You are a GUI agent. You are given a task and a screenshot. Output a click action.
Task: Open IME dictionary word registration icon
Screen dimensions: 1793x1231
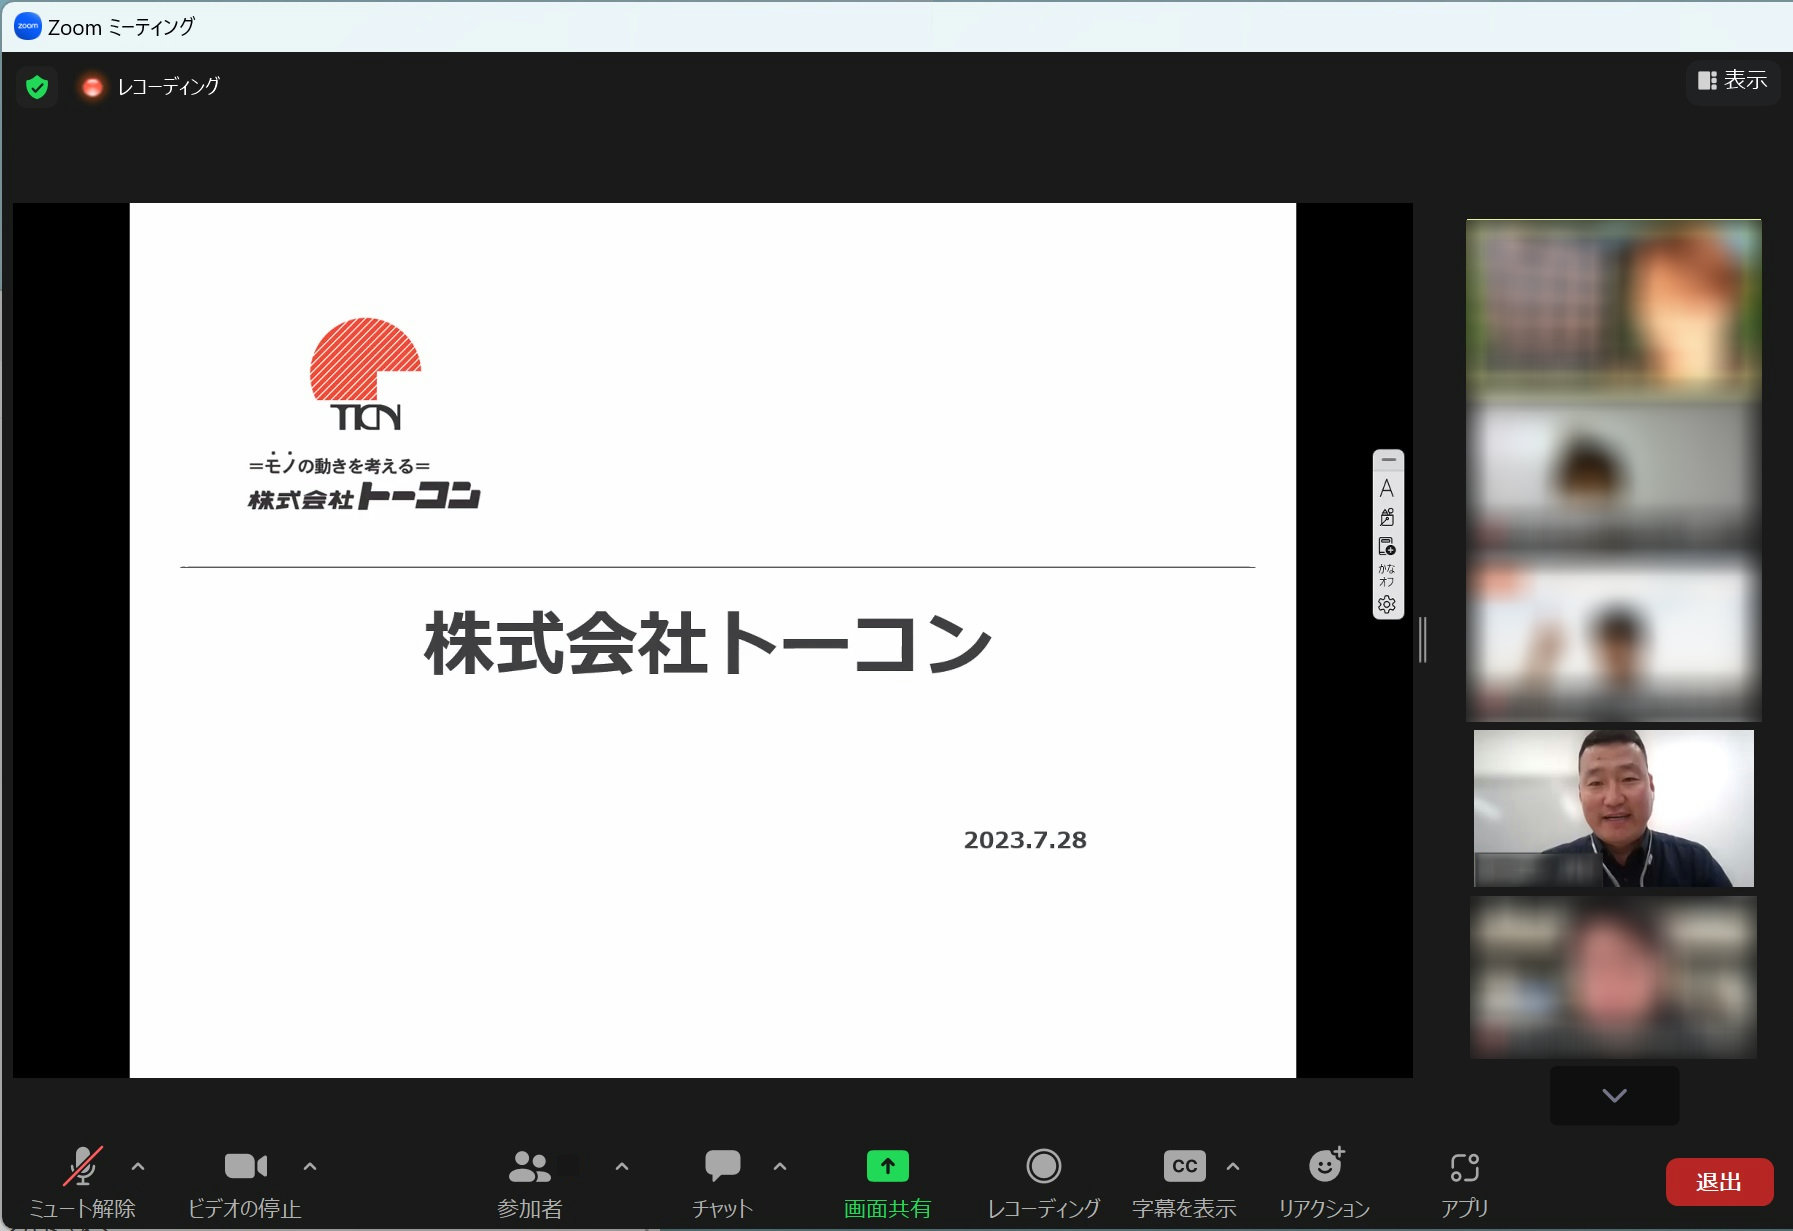point(1387,546)
